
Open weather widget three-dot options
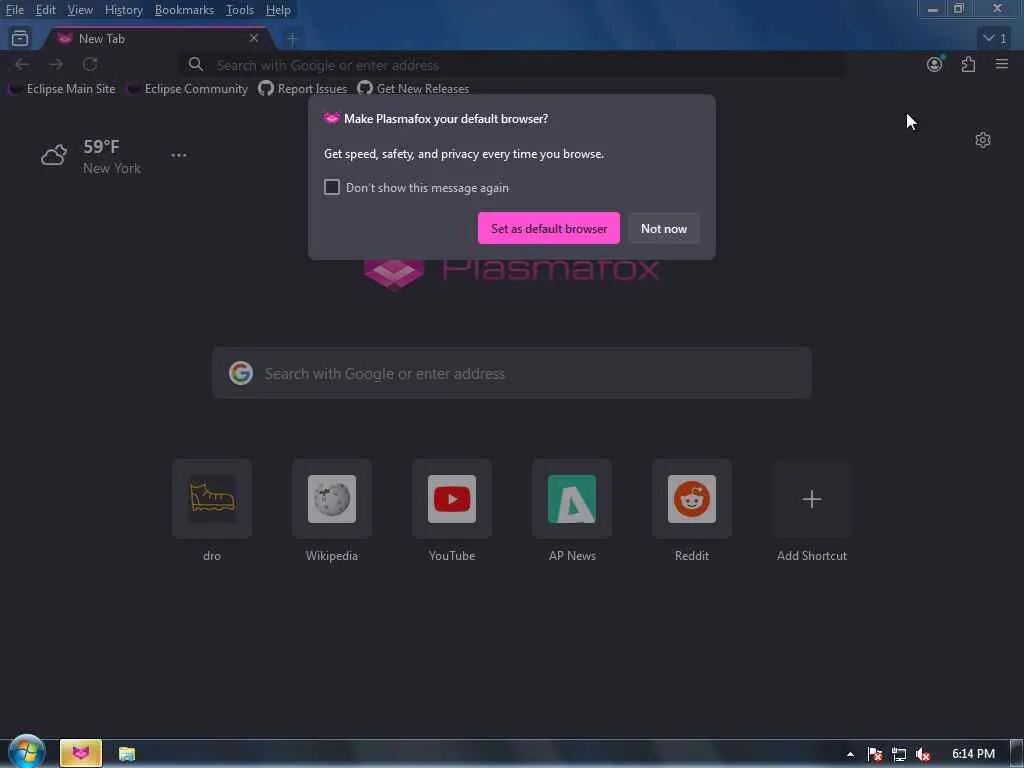179,155
